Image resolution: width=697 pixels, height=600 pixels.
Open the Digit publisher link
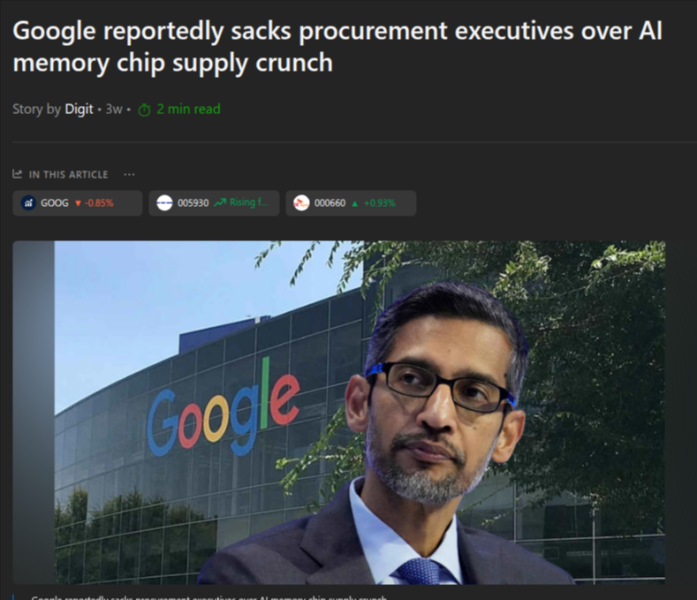coord(79,109)
